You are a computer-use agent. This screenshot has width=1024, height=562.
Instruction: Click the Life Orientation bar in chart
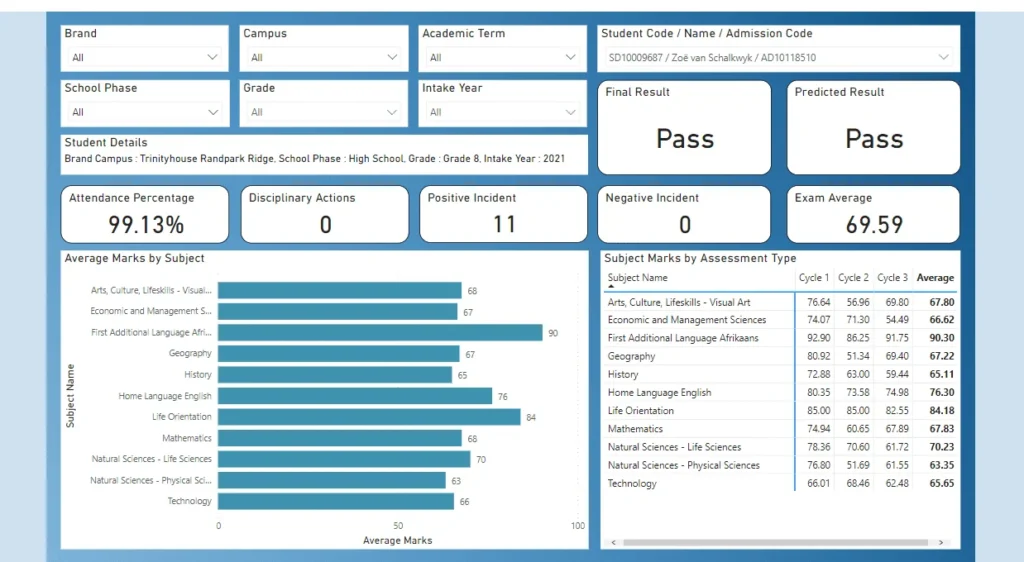pyautogui.click(x=369, y=417)
